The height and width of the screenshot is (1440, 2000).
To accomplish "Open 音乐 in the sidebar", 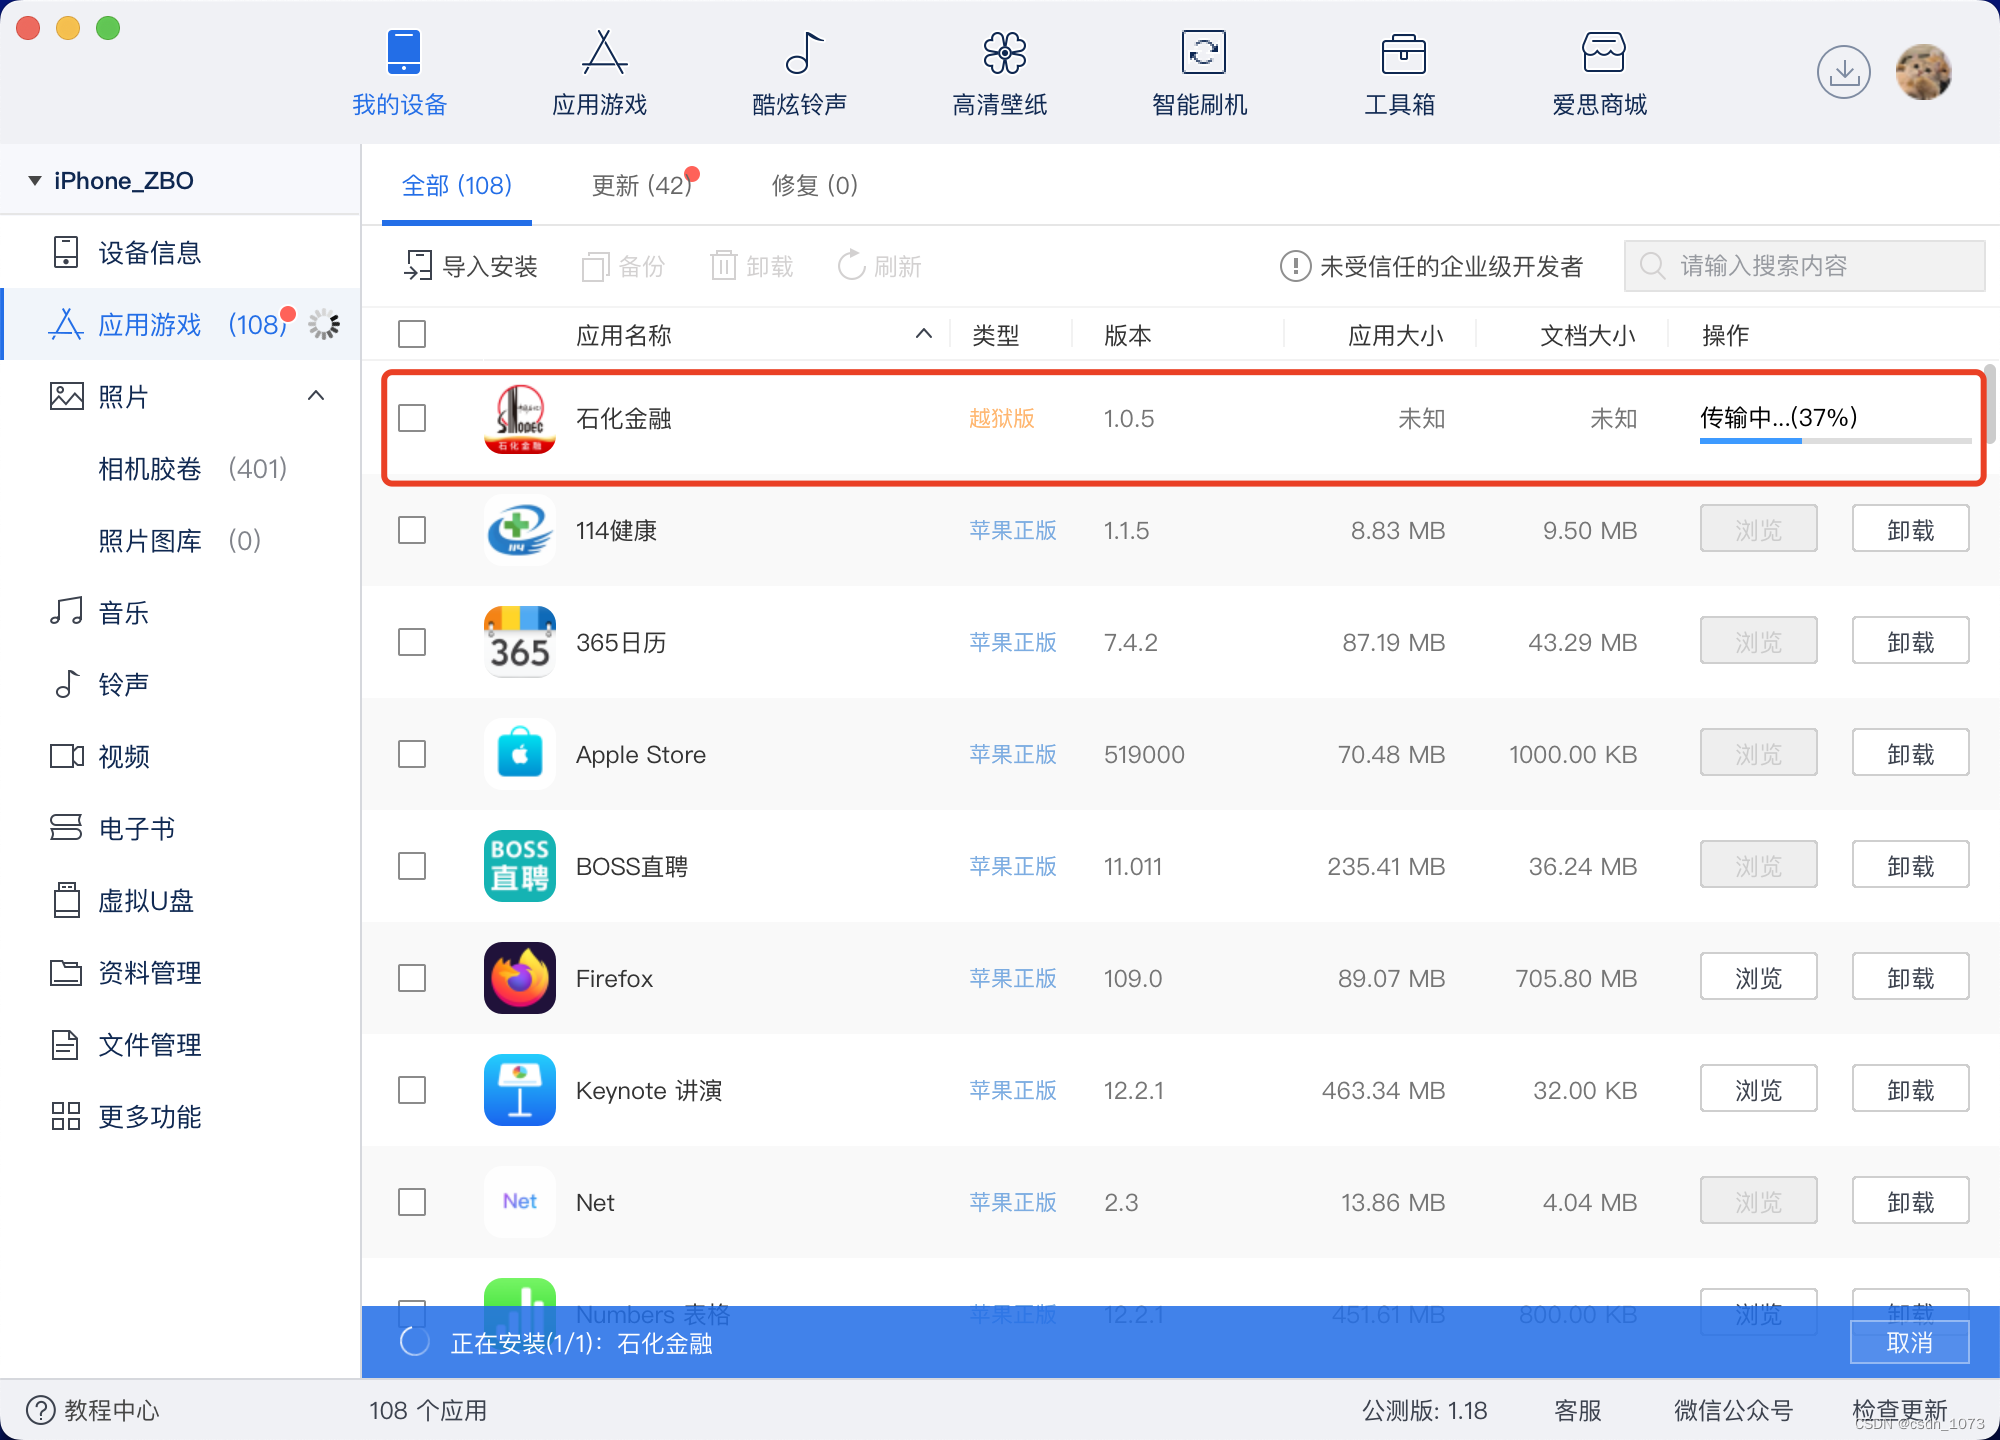I will (x=180, y=612).
